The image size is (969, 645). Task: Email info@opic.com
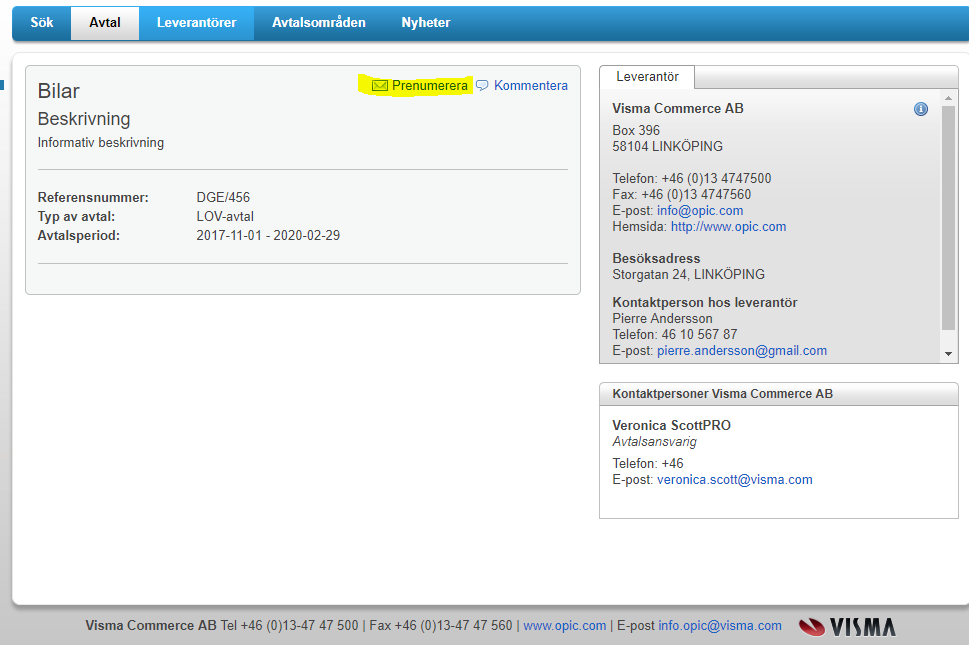click(x=700, y=211)
